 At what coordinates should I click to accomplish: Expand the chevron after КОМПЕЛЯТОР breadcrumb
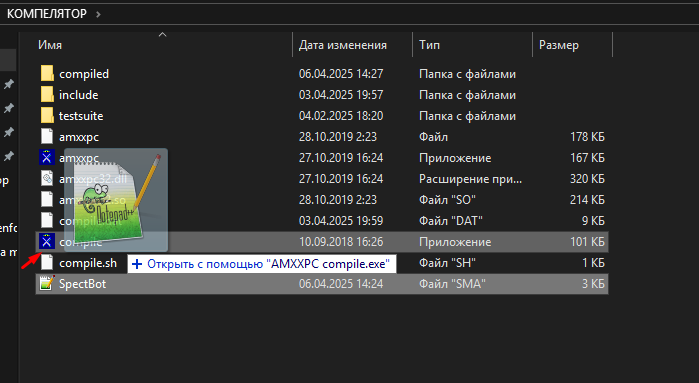(98, 14)
